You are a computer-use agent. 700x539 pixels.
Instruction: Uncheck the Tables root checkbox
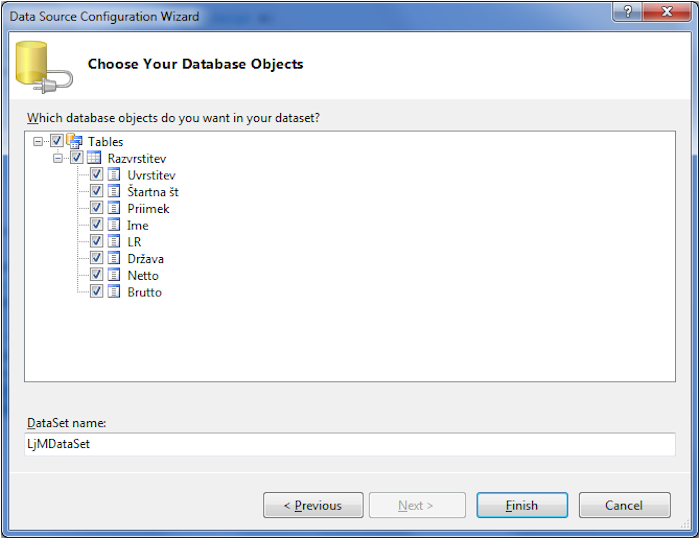point(57,142)
